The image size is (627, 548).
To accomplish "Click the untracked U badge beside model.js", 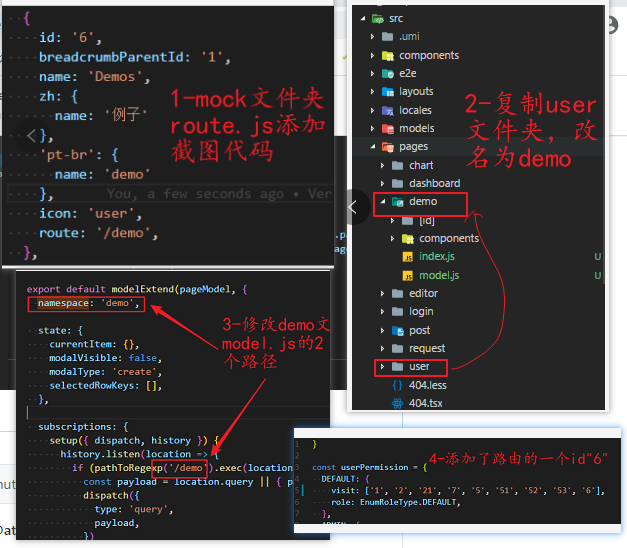I will coord(597,276).
